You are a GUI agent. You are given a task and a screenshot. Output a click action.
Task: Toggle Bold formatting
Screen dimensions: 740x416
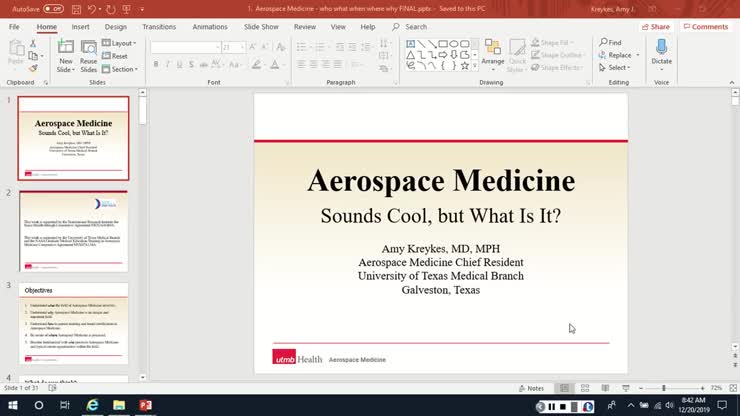tap(156, 65)
